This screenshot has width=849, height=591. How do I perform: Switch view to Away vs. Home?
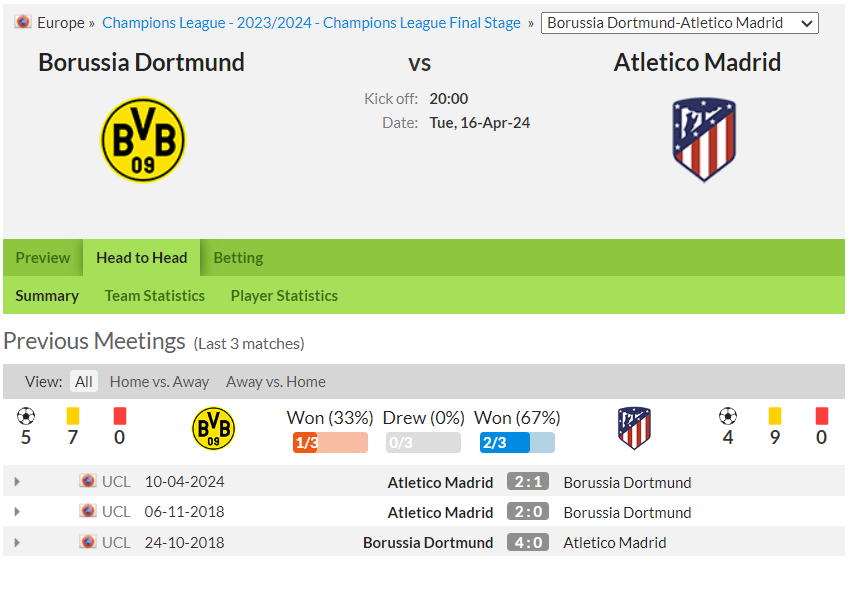click(x=276, y=382)
